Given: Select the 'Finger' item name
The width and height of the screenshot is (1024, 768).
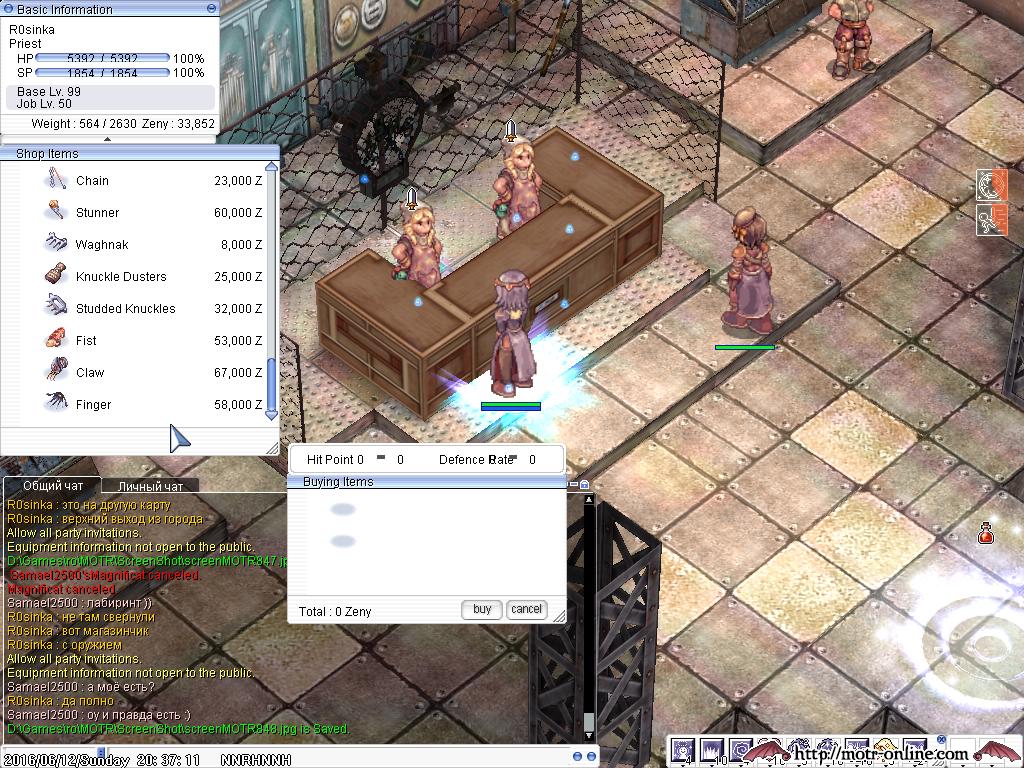Looking at the screenshot, I should coord(93,404).
